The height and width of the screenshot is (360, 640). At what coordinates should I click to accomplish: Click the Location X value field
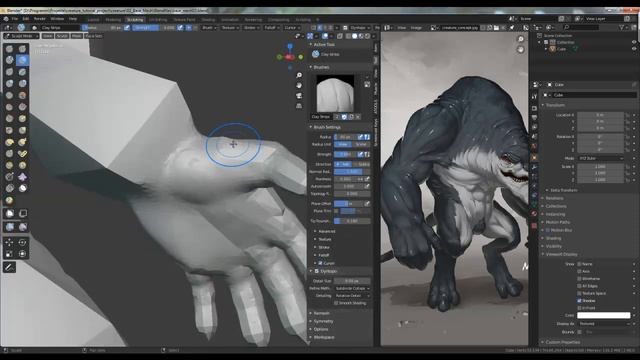tap(600, 115)
